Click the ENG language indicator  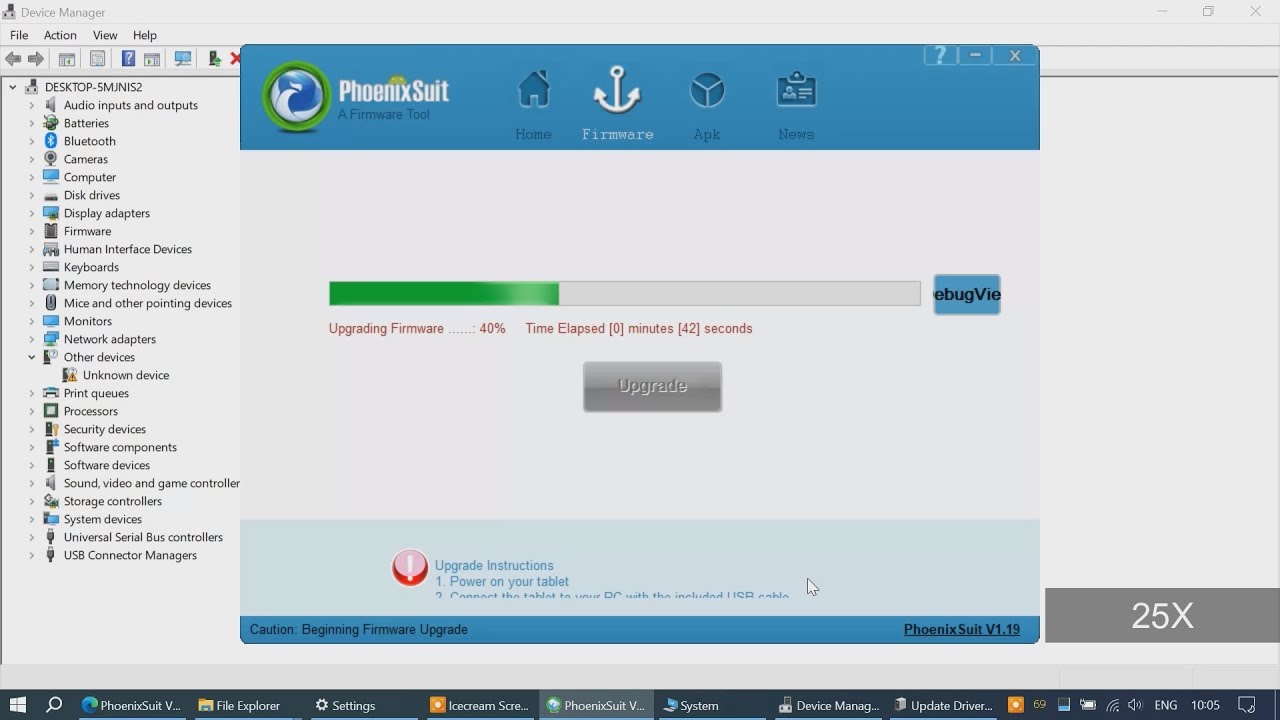1166,705
